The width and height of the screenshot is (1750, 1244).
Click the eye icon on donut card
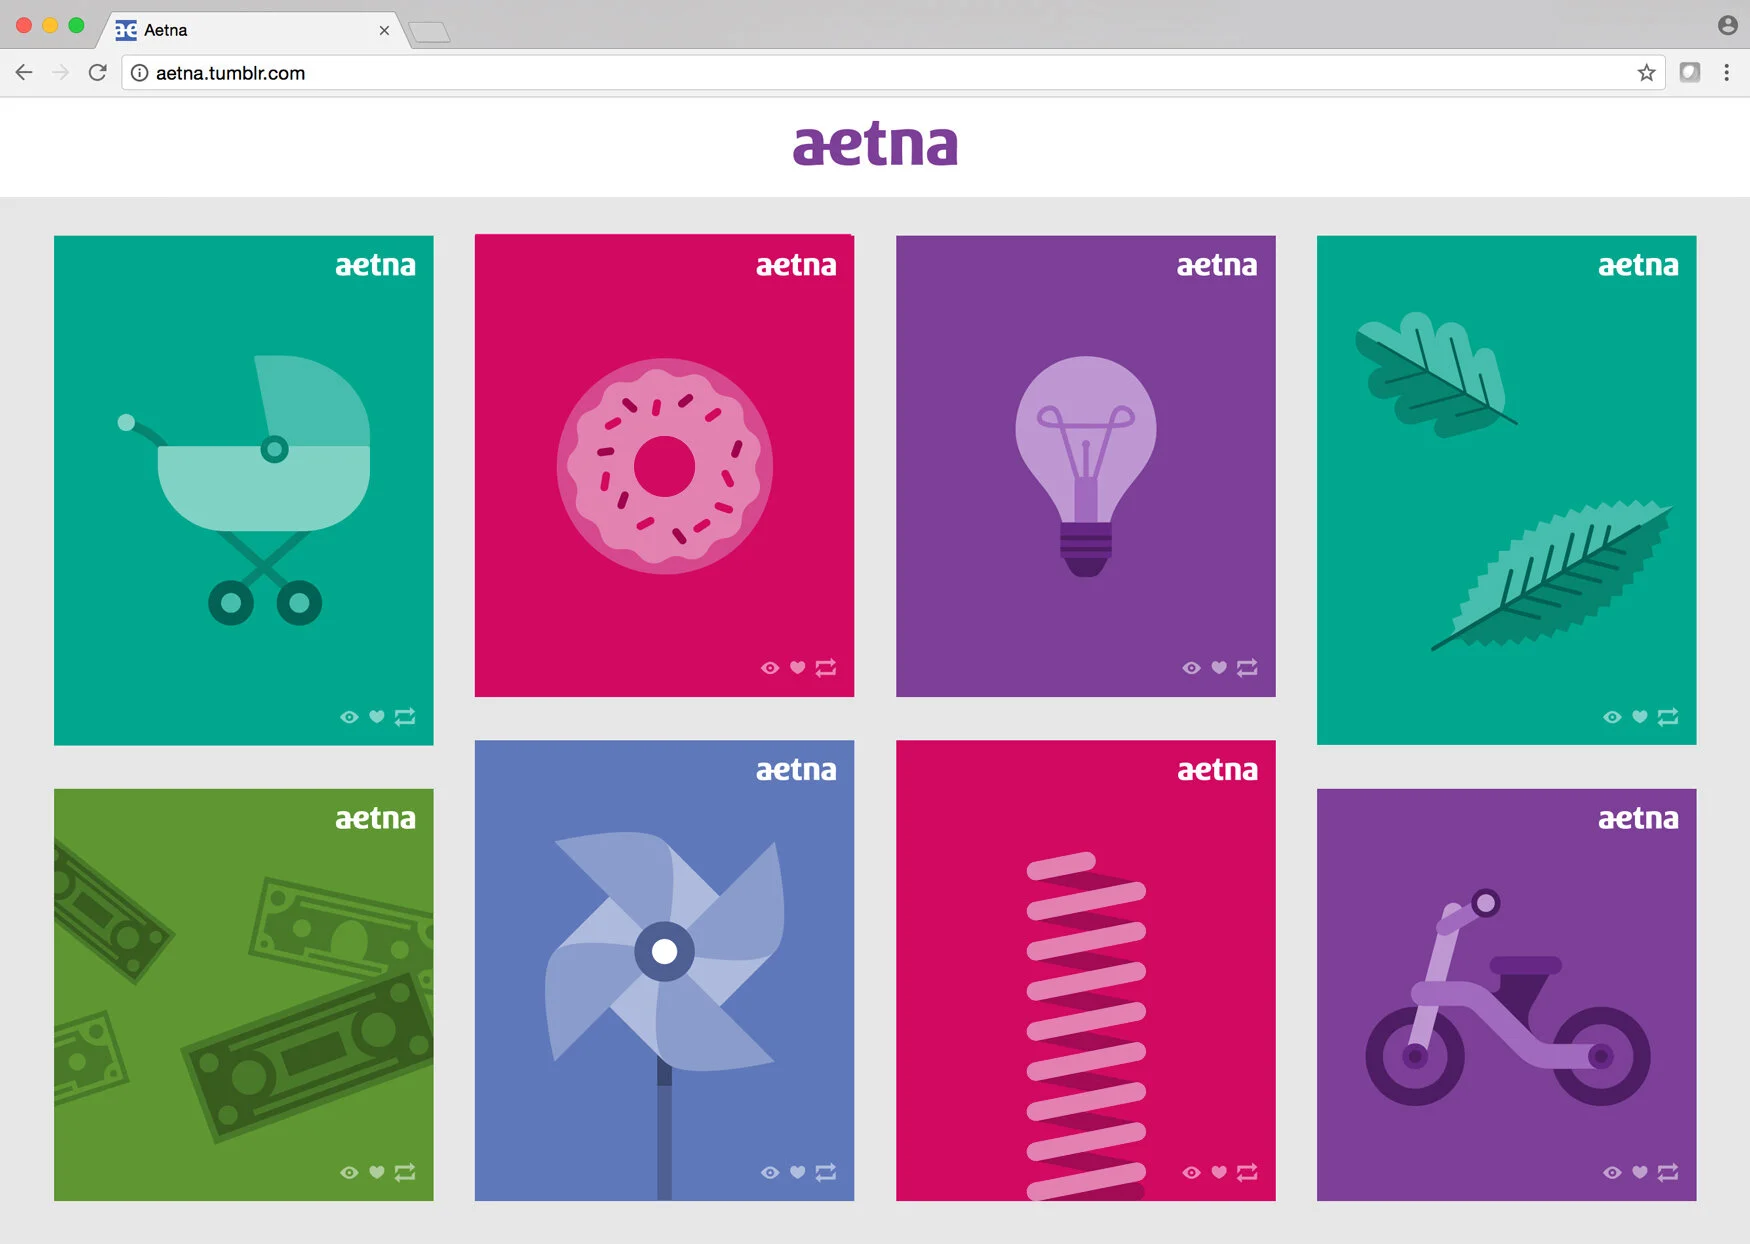[x=770, y=668]
